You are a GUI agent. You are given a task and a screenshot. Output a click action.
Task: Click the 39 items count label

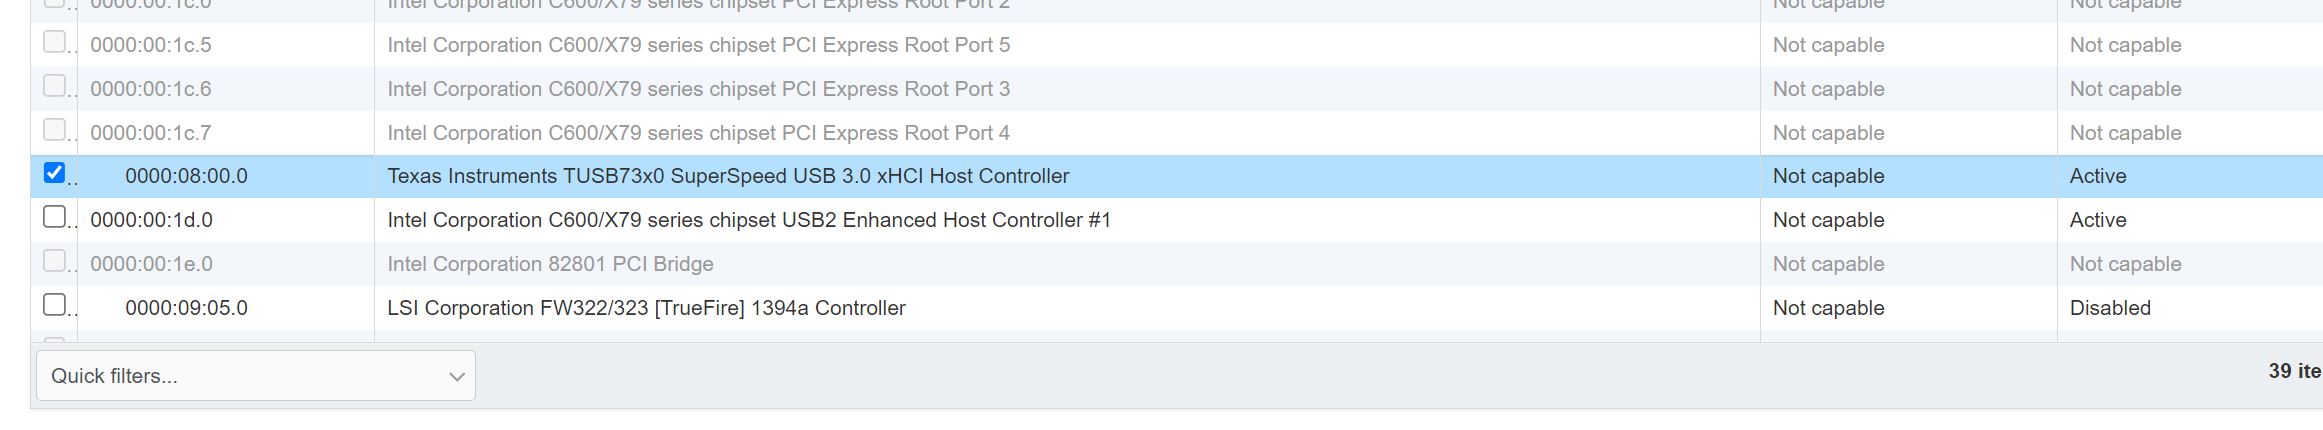[x=2295, y=371]
